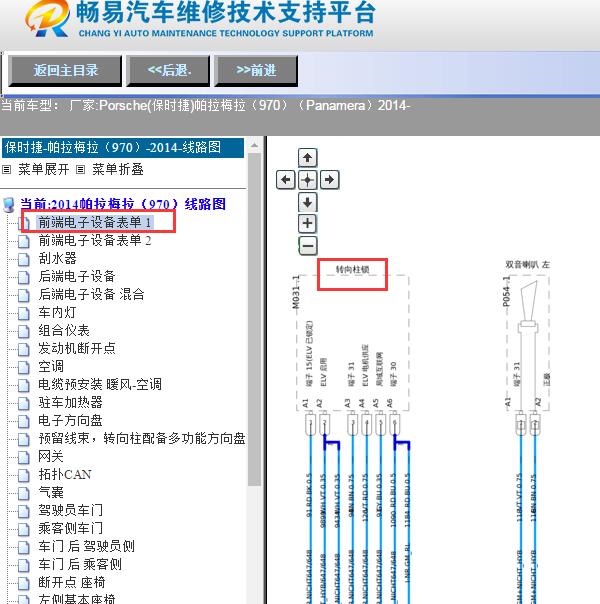Viewport: 600px width, 604px height.
Task: Click the page icon beside 电子方向盘
Action: click(x=24, y=421)
